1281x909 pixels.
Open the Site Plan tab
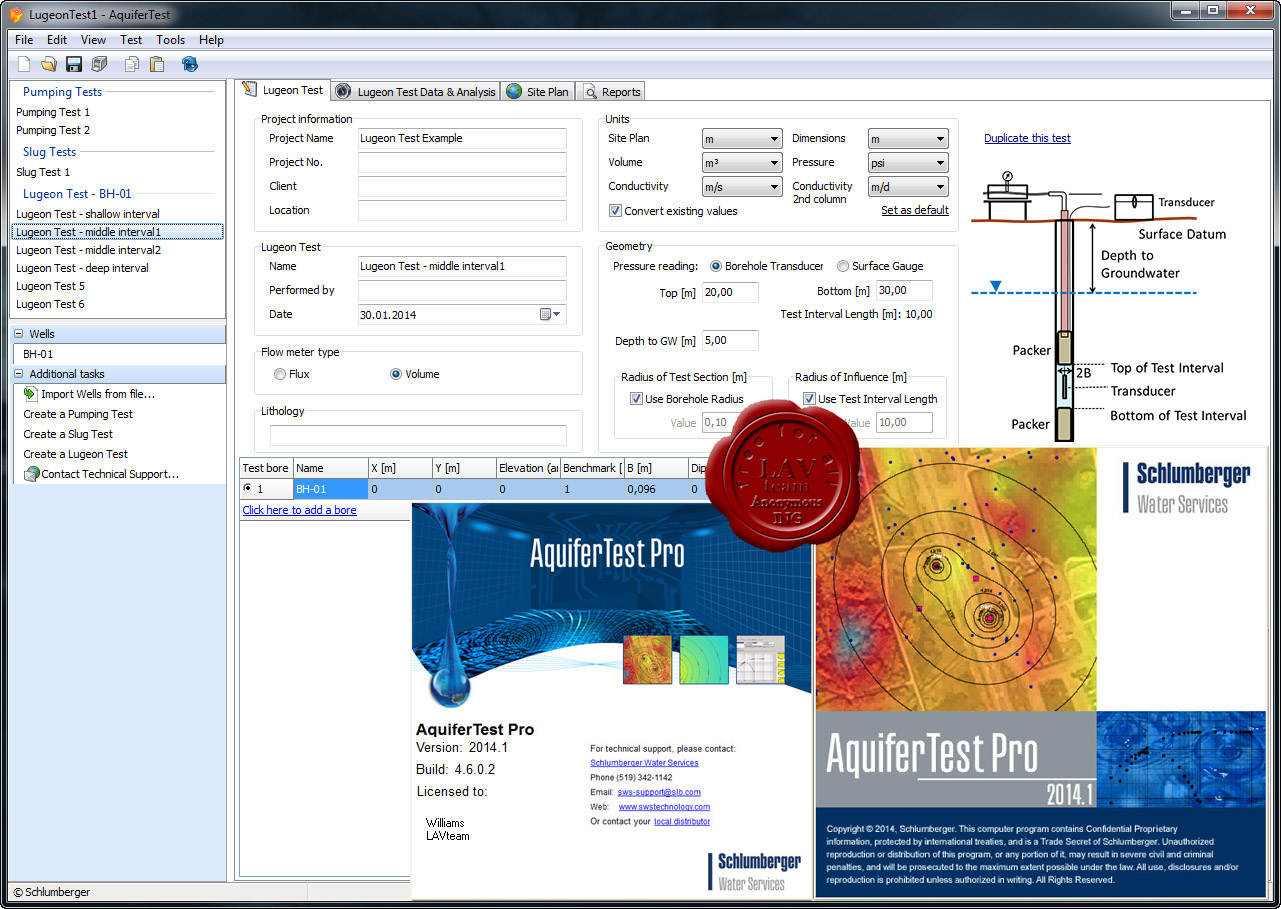pyautogui.click(x=538, y=91)
